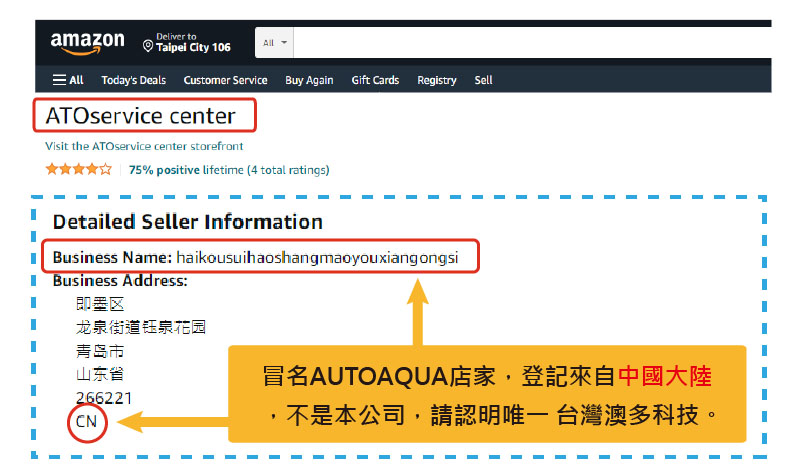
Task: Select address line 山东省
Action: coord(100,374)
